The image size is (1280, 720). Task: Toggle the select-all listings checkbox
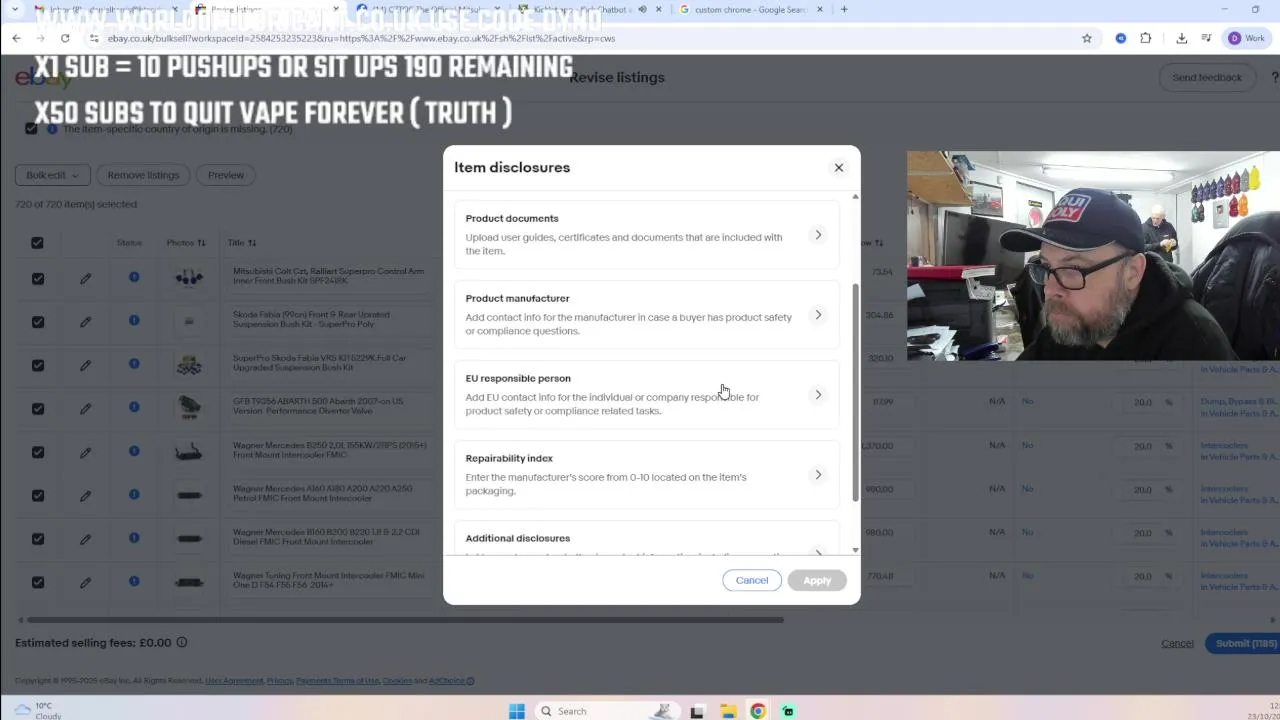(x=37, y=243)
